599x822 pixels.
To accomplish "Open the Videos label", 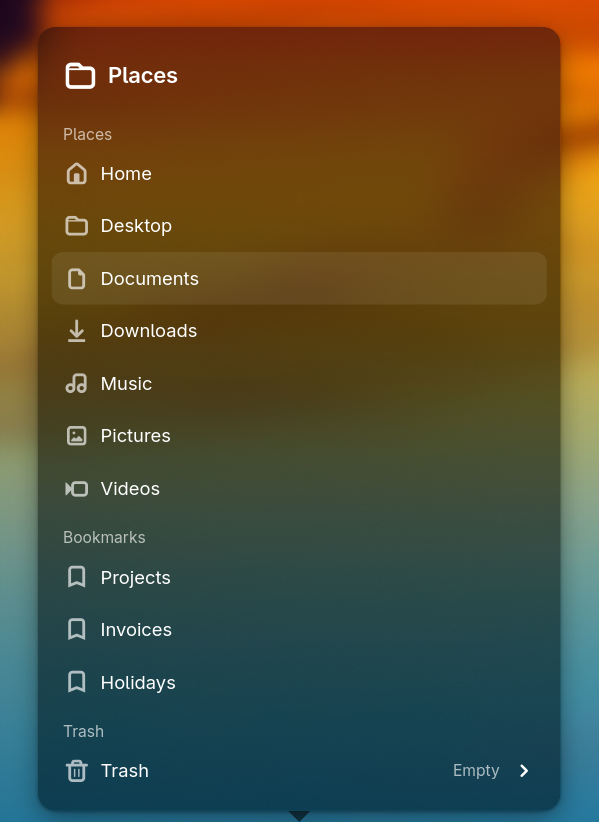I will tap(130, 489).
